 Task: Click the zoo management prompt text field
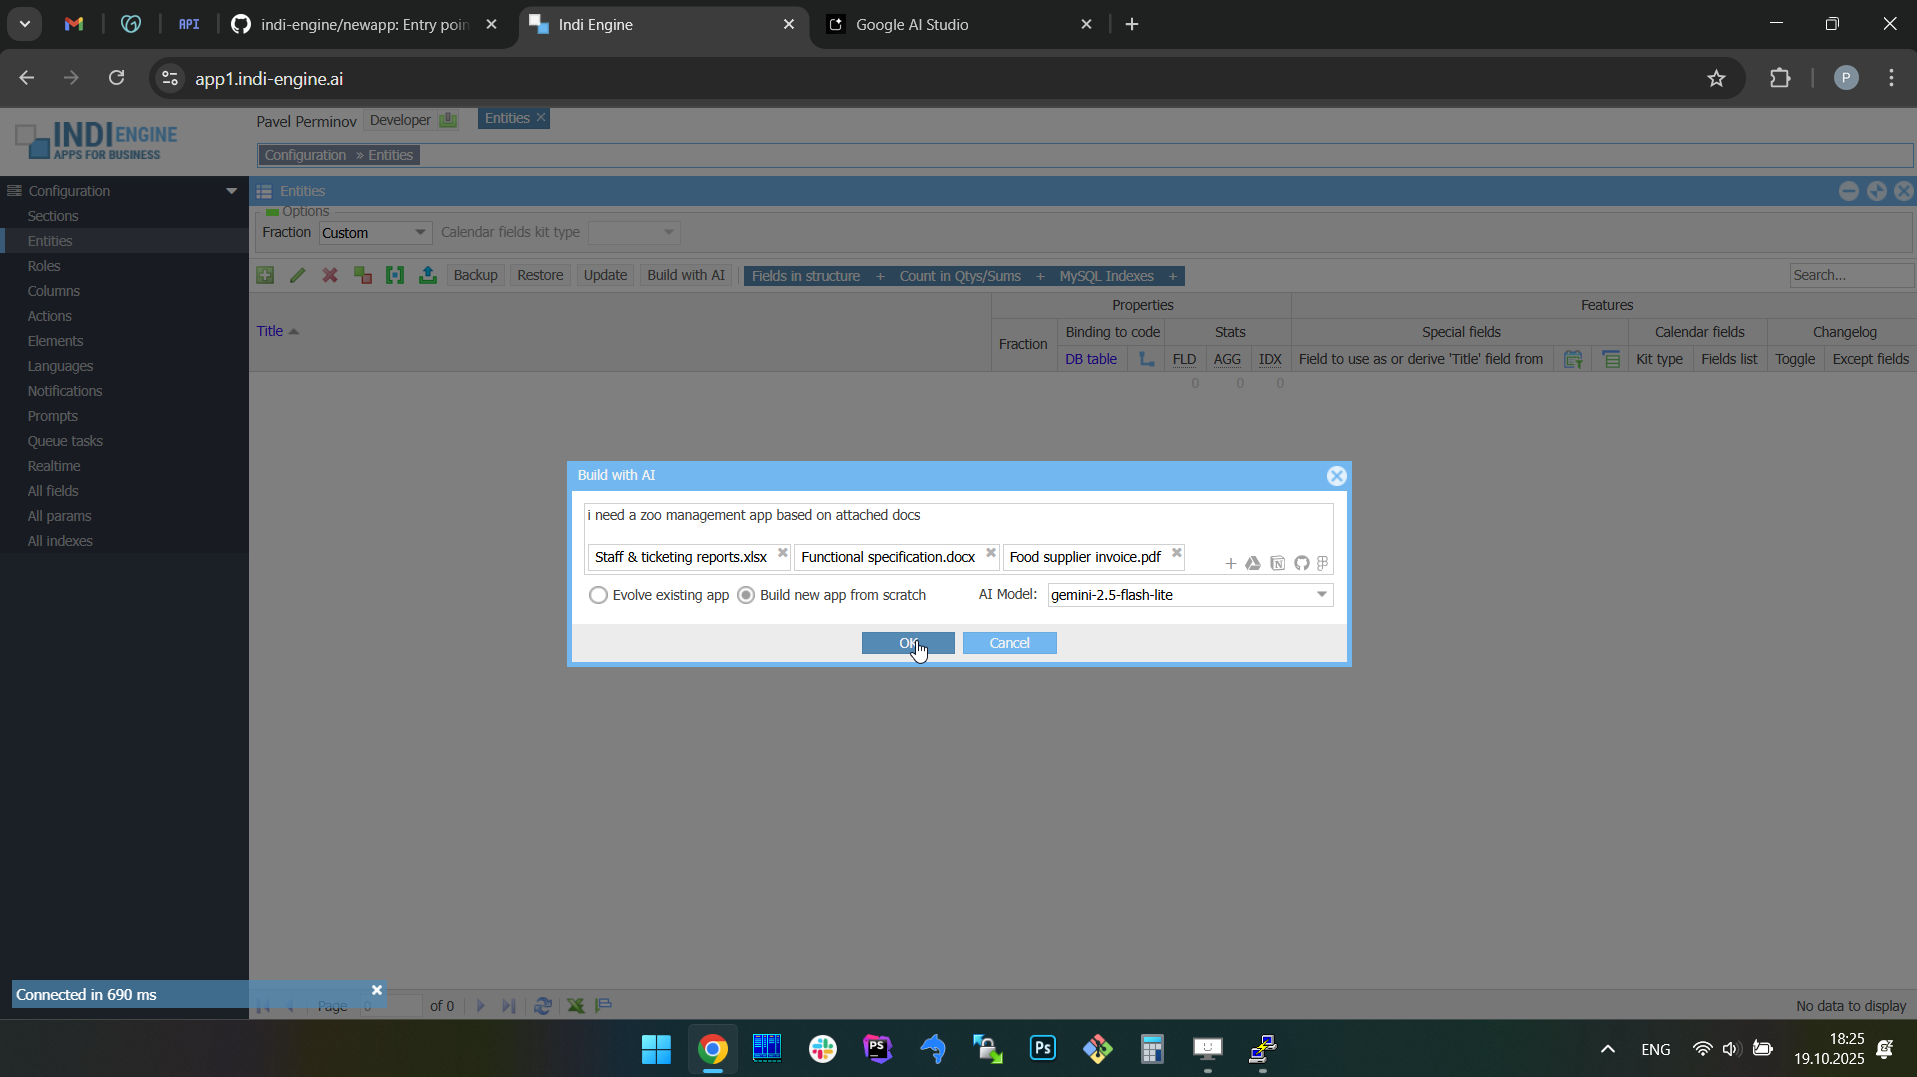pos(957,516)
